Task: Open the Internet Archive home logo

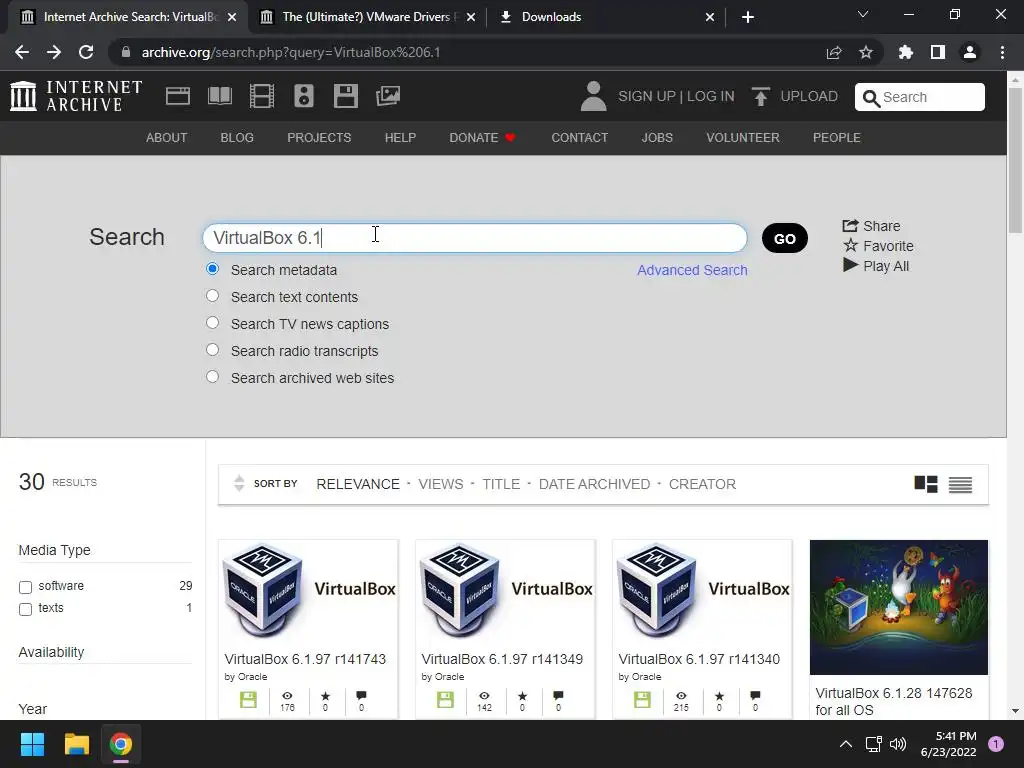Action: pyautogui.click(x=76, y=96)
